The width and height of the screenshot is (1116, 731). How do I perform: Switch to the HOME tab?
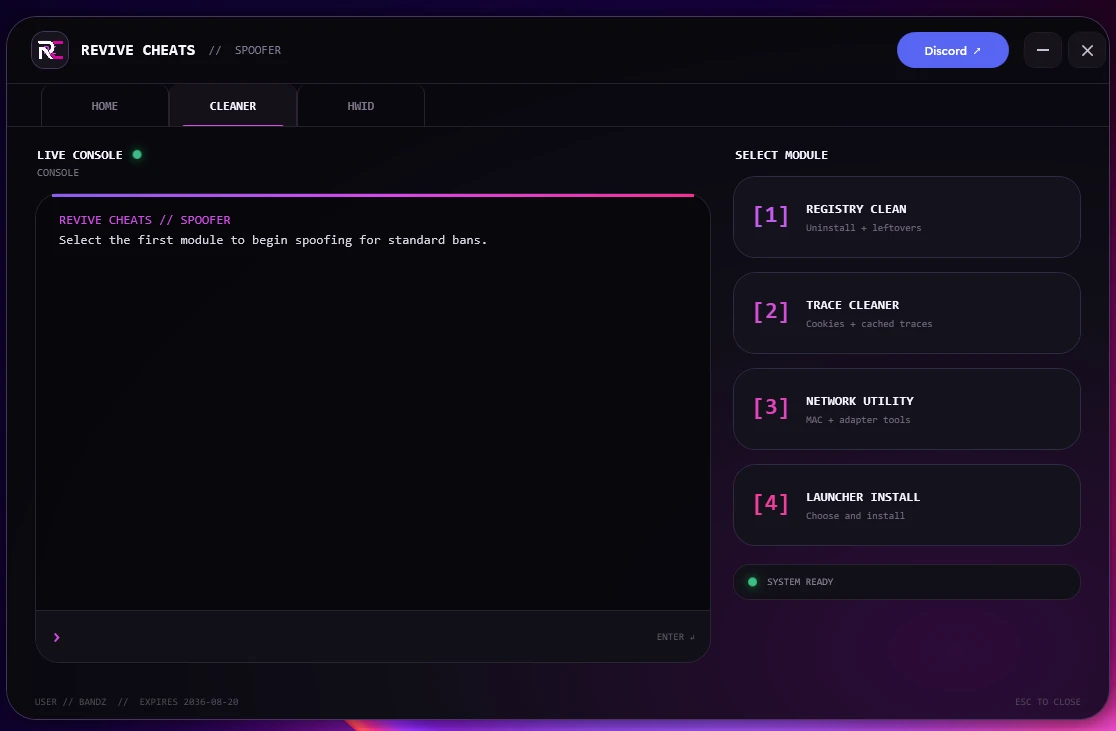[x=105, y=106]
